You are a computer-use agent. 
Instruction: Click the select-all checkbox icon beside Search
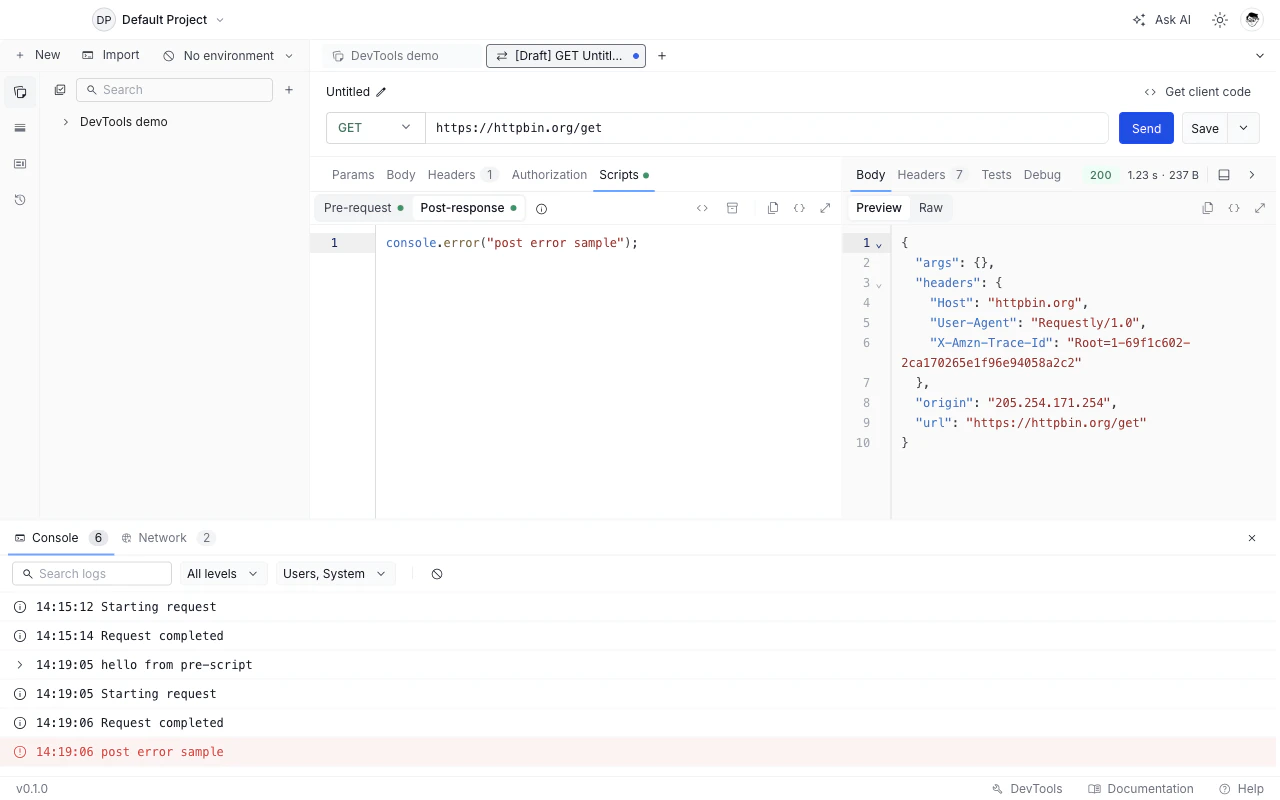pyautogui.click(x=60, y=90)
